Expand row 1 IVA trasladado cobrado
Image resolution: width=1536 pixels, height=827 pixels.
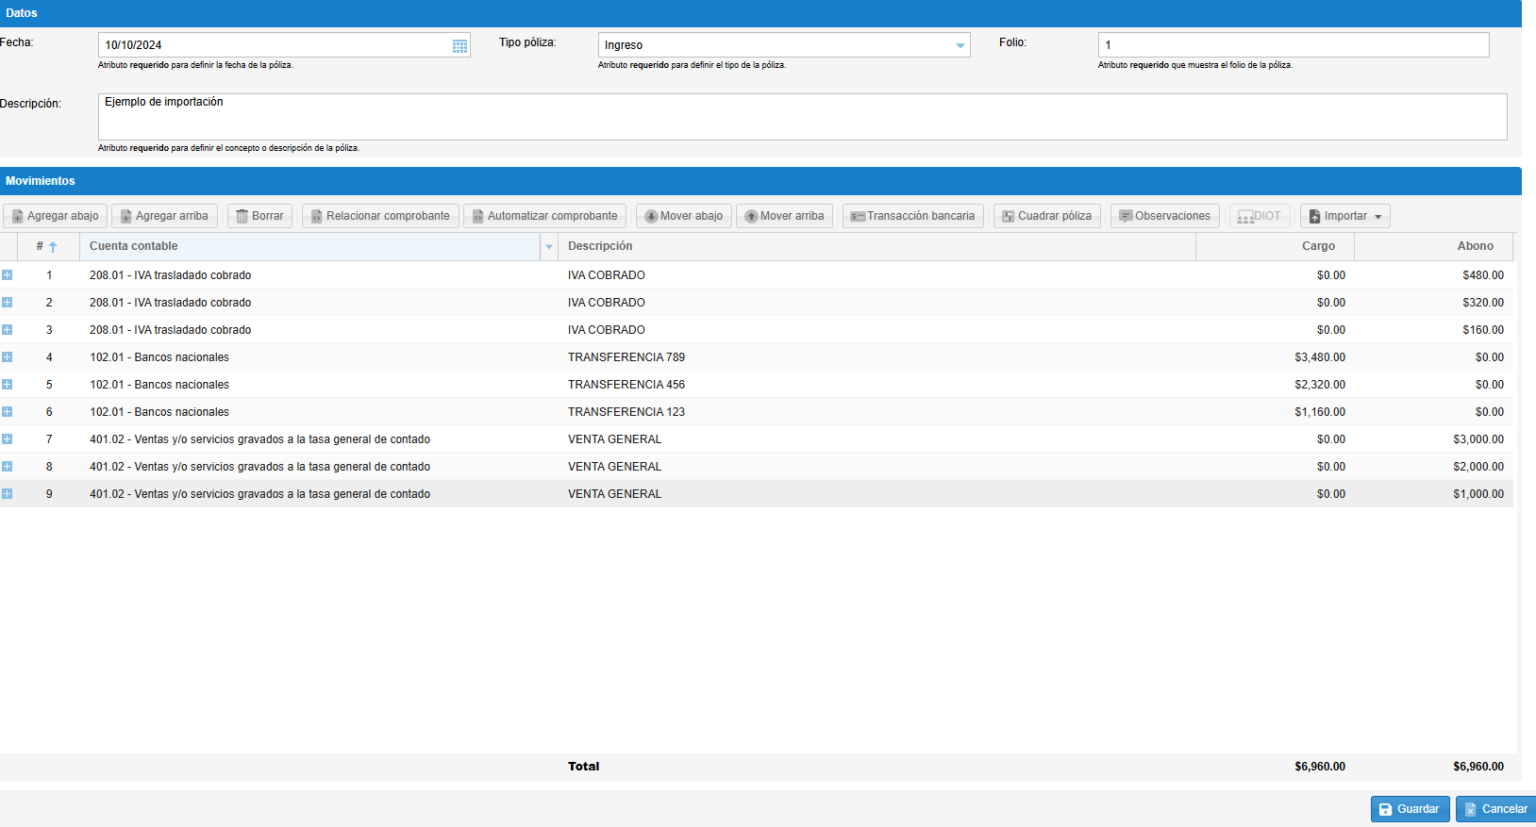8,275
